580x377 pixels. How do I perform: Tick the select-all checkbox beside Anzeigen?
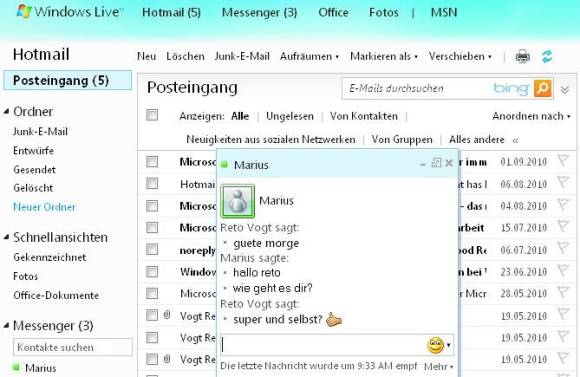[x=152, y=115]
